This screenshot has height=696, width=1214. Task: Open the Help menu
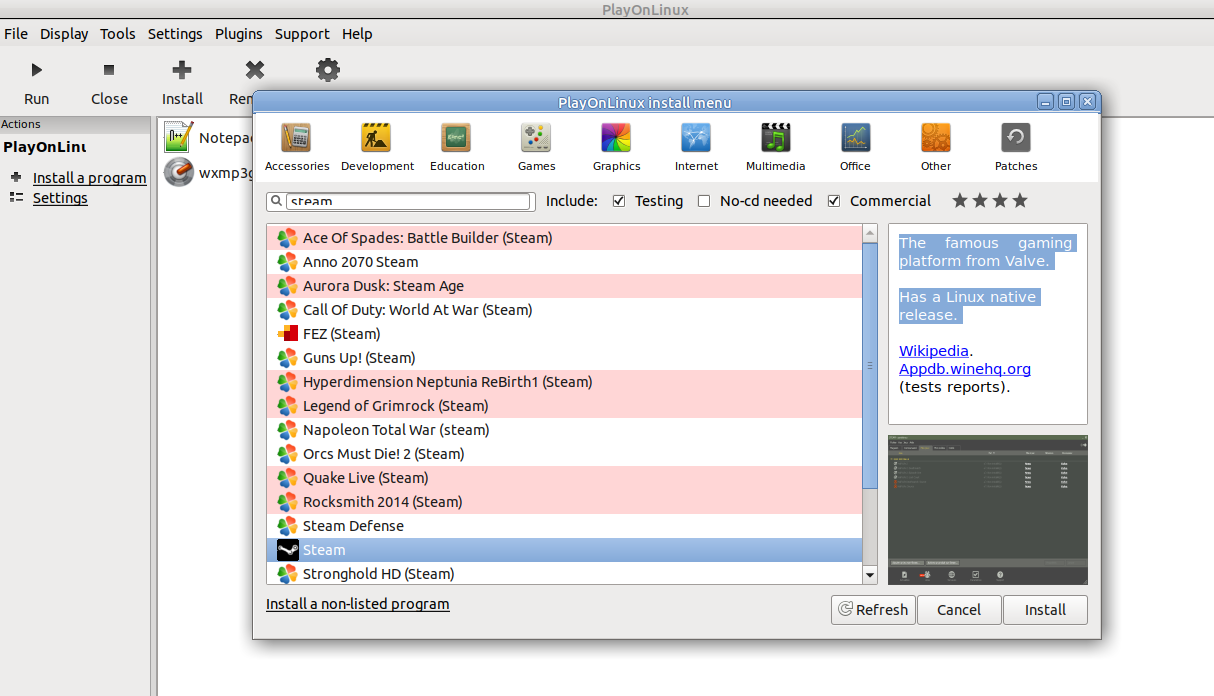pyautogui.click(x=357, y=34)
